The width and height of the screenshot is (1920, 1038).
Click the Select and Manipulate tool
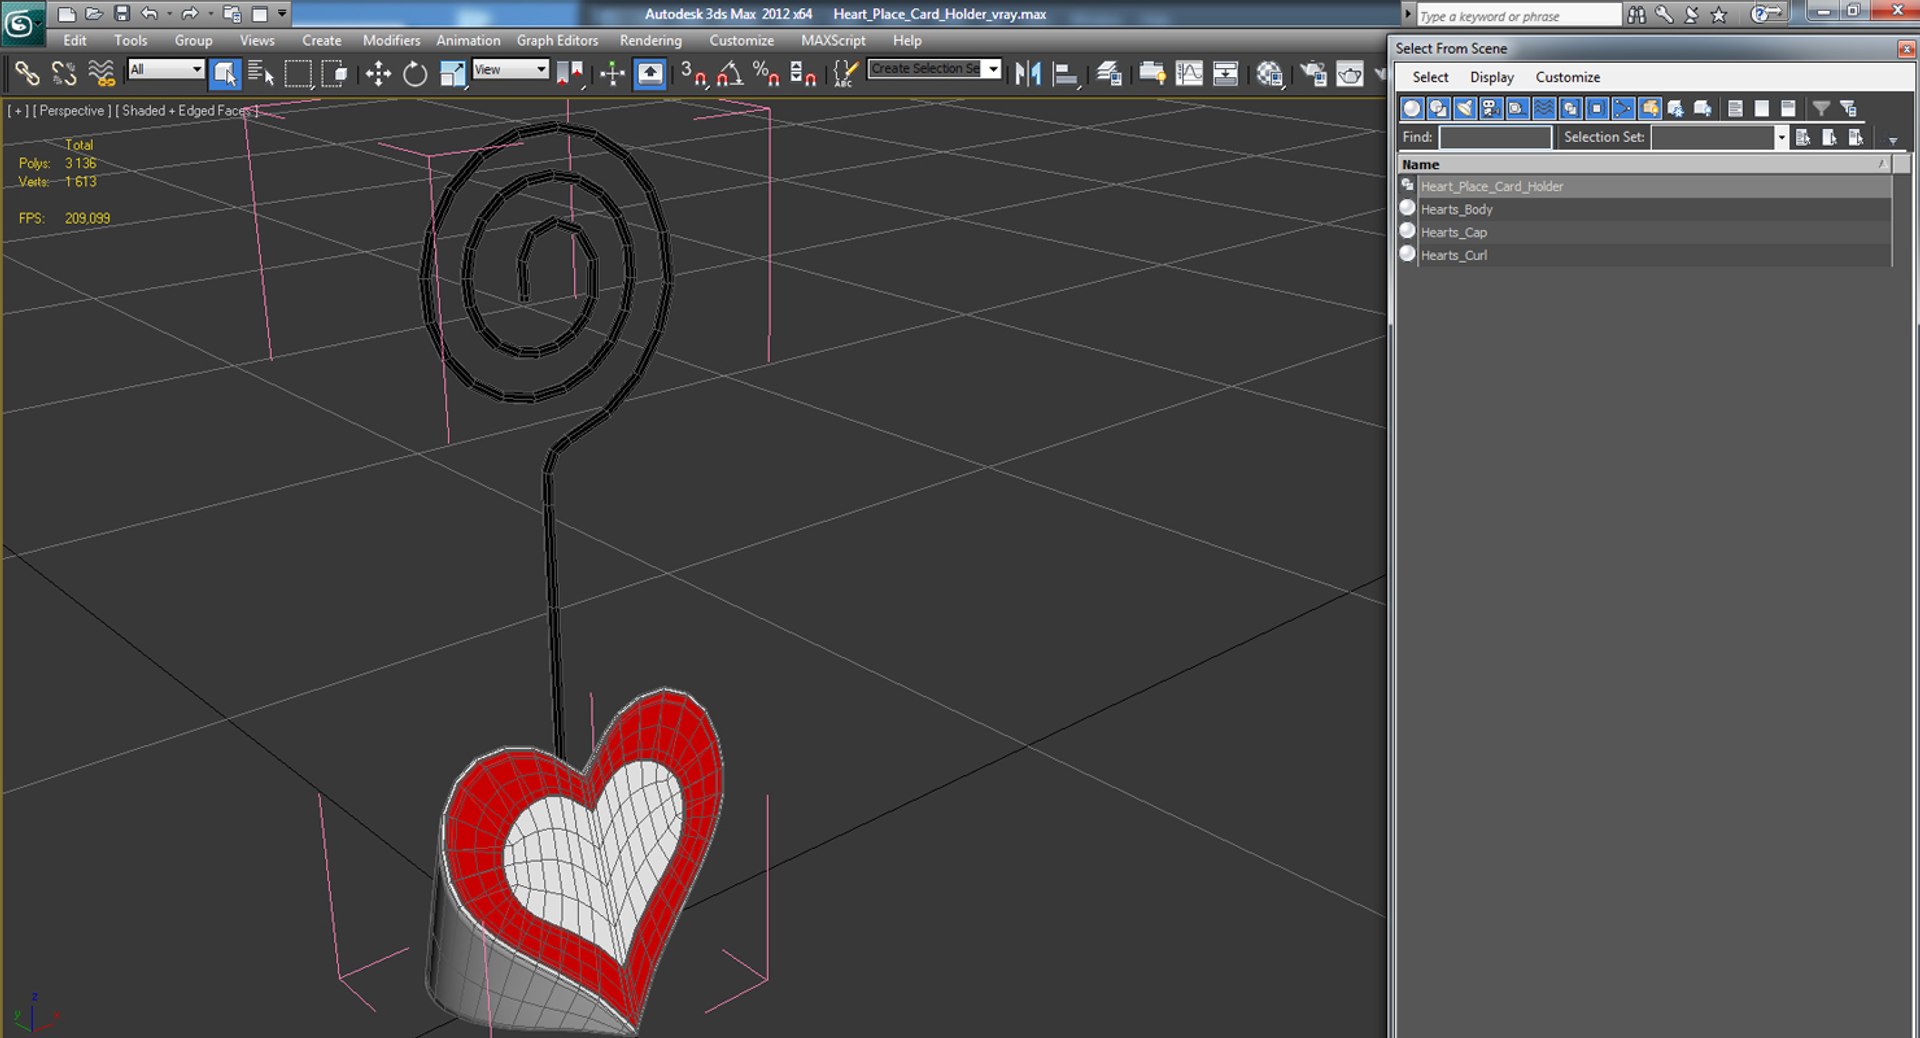coord(612,73)
